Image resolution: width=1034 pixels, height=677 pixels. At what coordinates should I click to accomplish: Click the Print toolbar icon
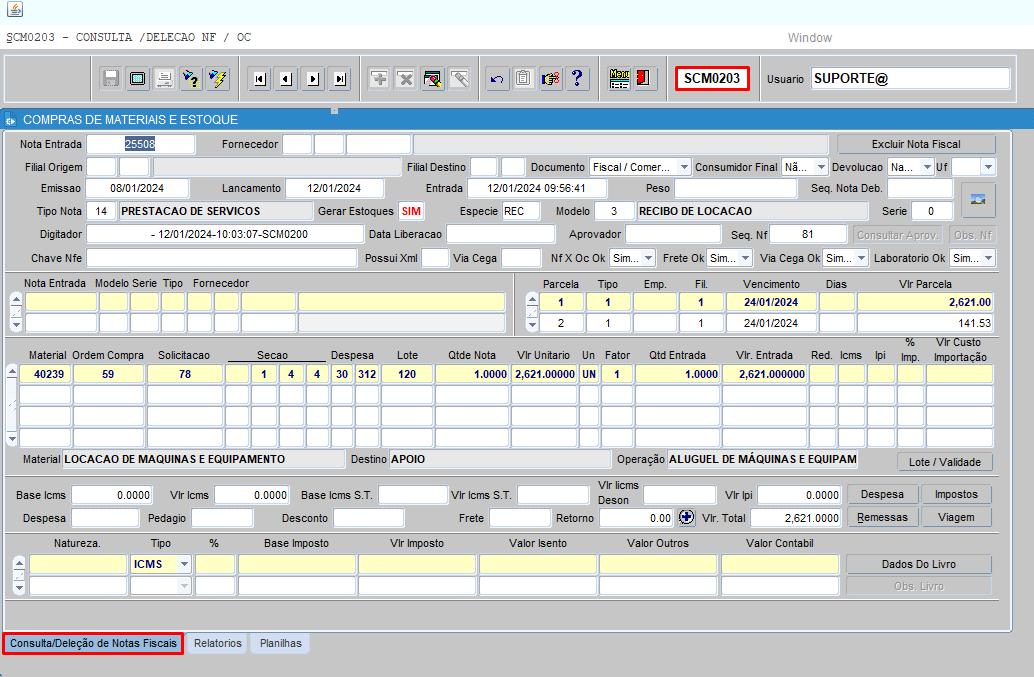164,79
